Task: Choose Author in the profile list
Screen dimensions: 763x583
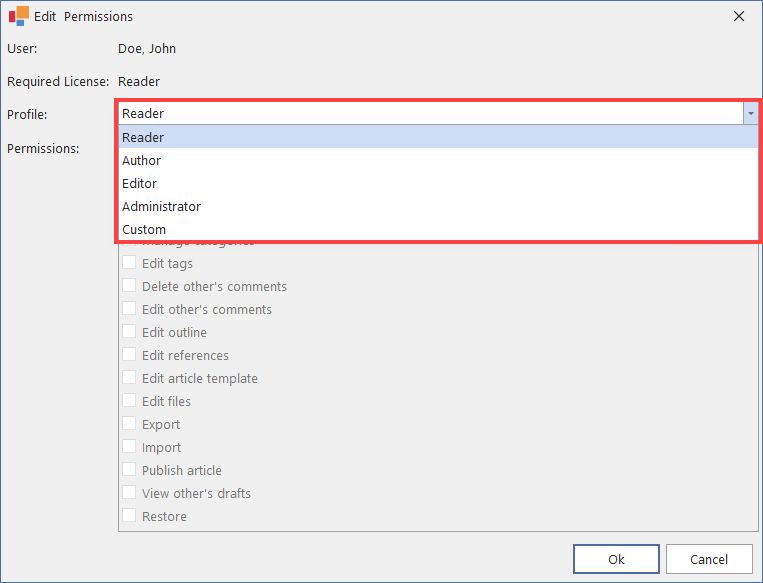Action: [141, 160]
